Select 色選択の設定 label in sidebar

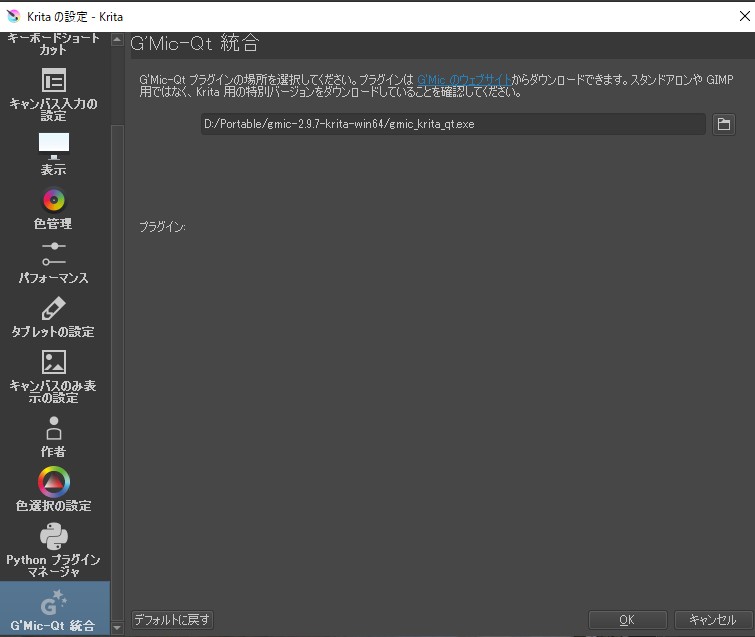tap(54, 506)
